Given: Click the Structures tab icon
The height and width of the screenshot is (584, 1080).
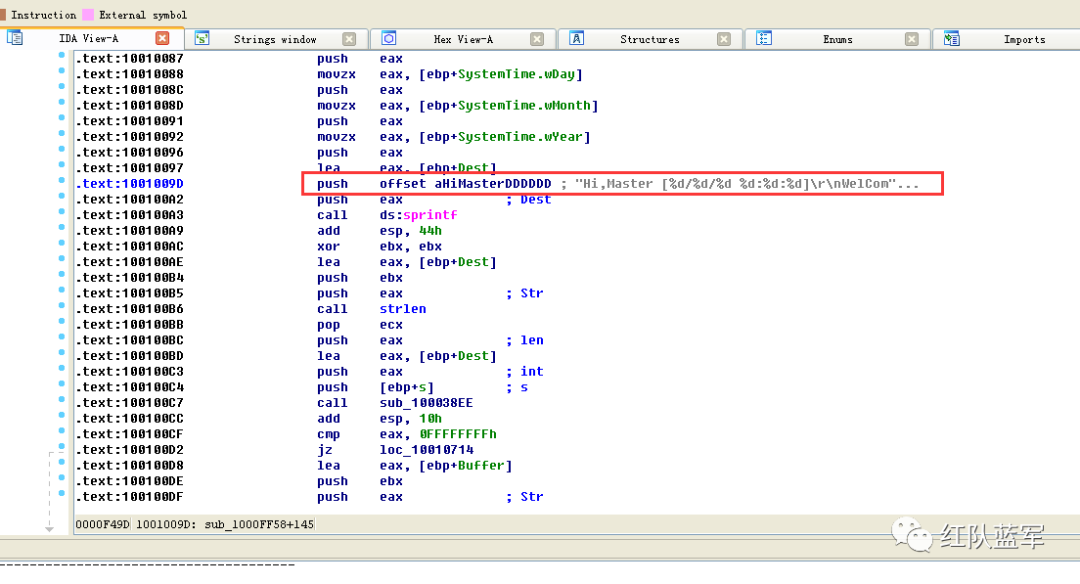Looking at the screenshot, I should pyautogui.click(x=577, y=39).
